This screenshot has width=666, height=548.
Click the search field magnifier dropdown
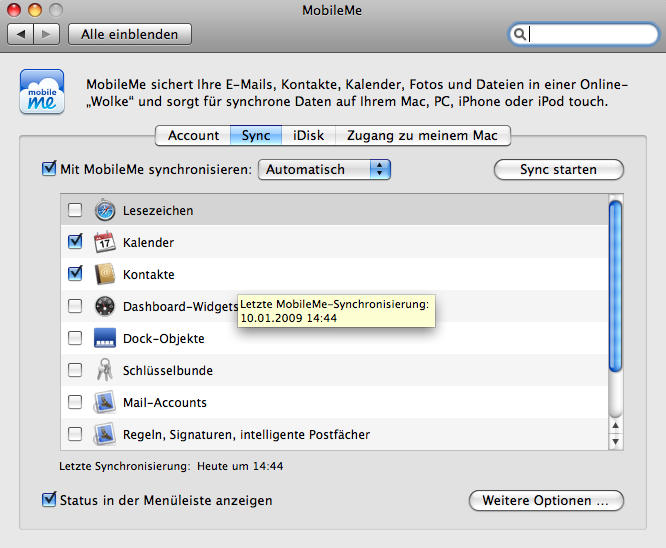[520, 34]
